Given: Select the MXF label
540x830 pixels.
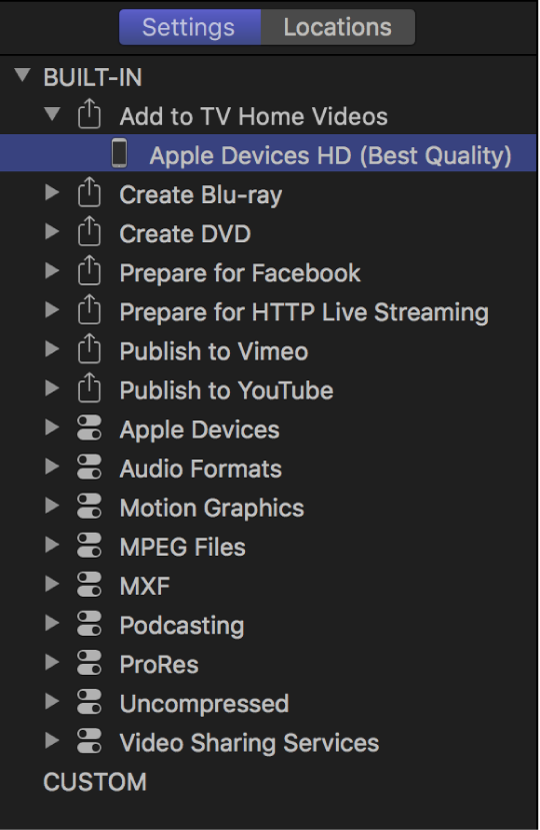Looking at the screenshot, I should (145, 587).
